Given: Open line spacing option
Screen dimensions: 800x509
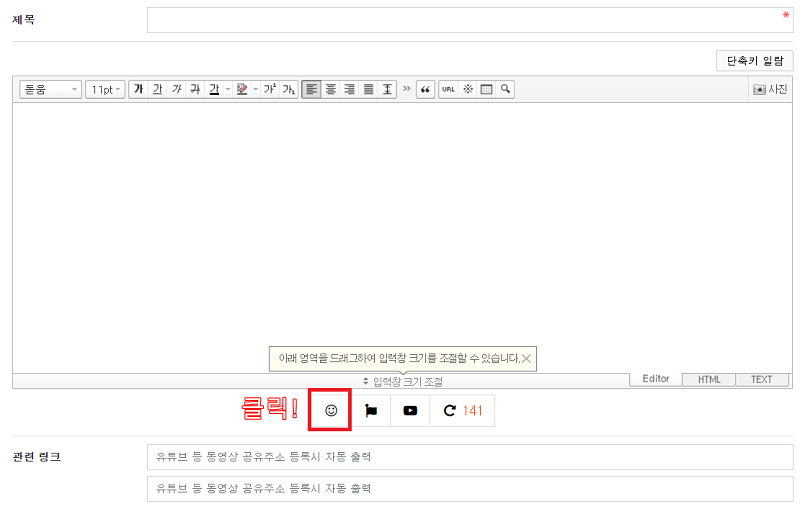Looking at the screenshot, I should coord(387,89).
